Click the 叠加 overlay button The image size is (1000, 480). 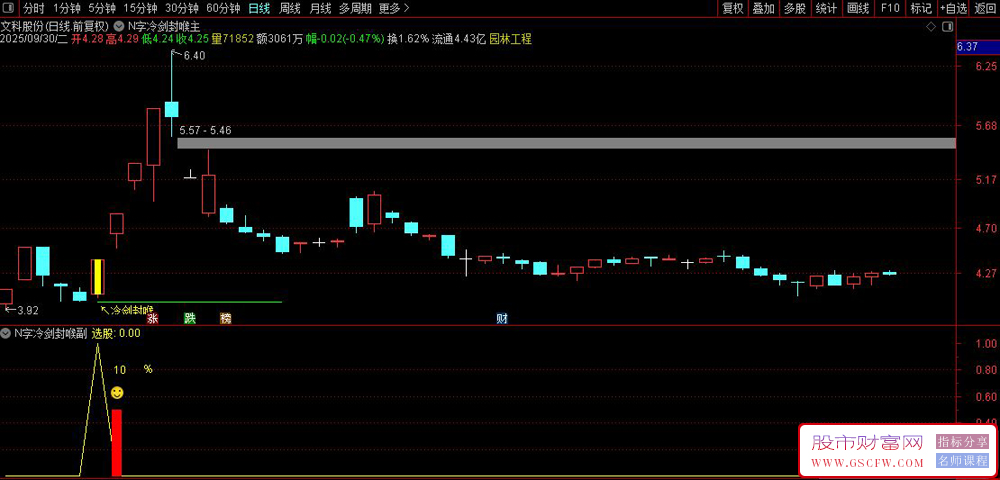(763, 8)
